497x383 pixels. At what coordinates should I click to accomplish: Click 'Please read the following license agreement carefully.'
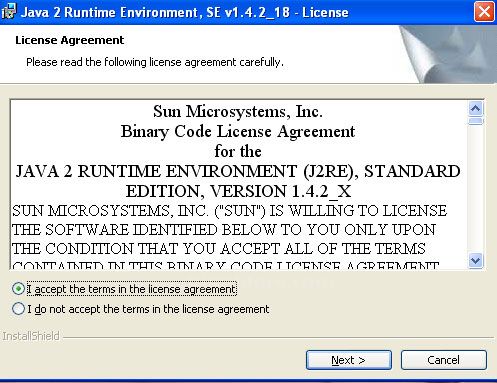tap(155, 62)
